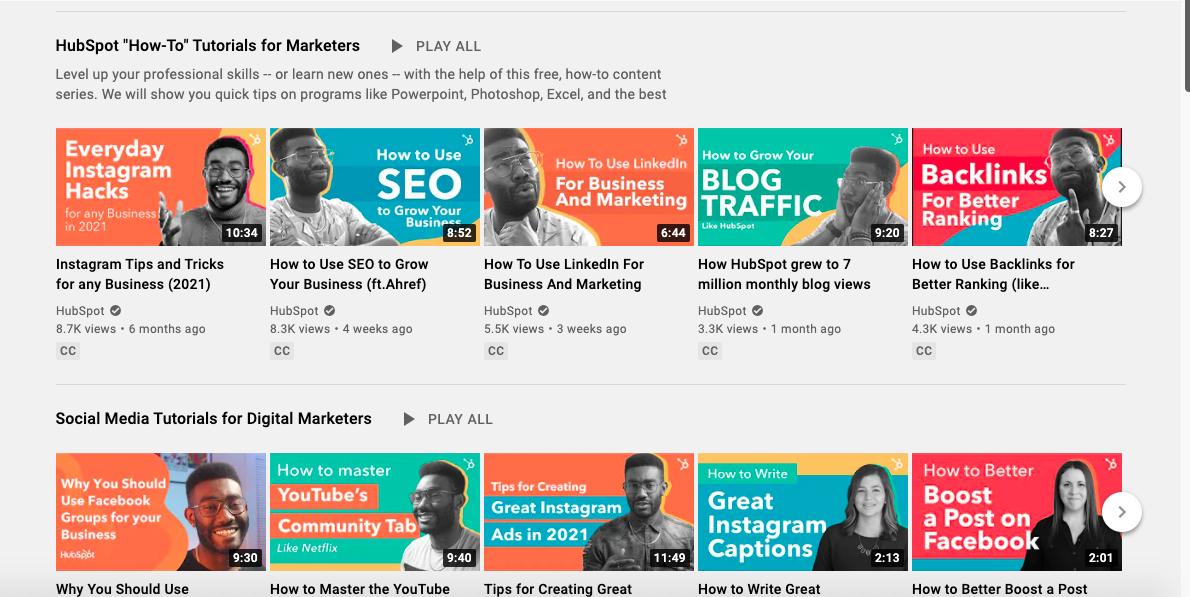Image resolution: width=1190 pixels, height=597 pixels.
Task: Click CC badge under LinkedIn video
Action: 496,351
